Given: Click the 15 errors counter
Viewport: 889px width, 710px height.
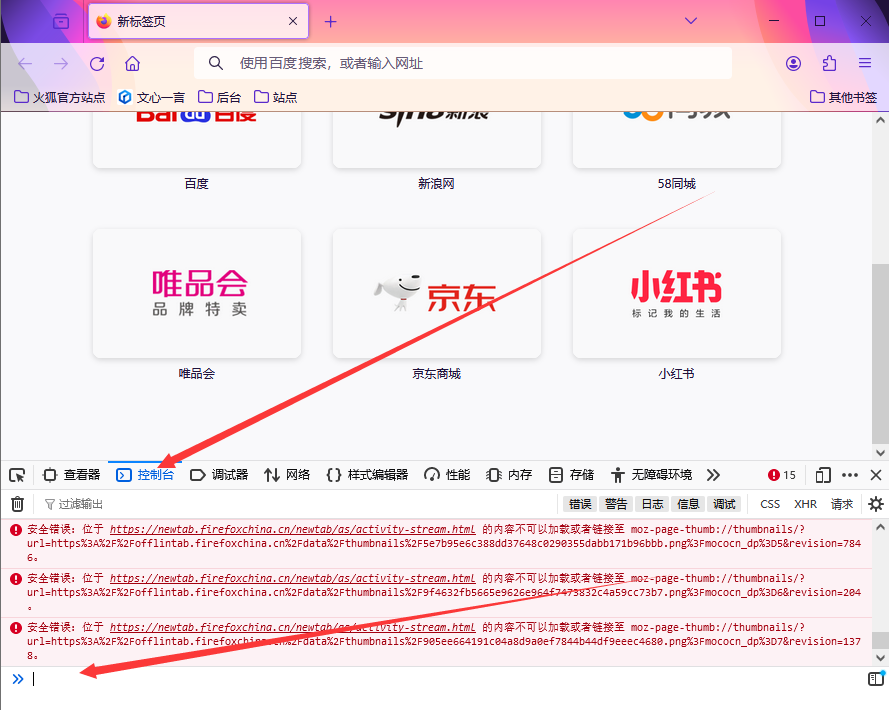Looking at the screenshot, I should [x=782, y=475].
